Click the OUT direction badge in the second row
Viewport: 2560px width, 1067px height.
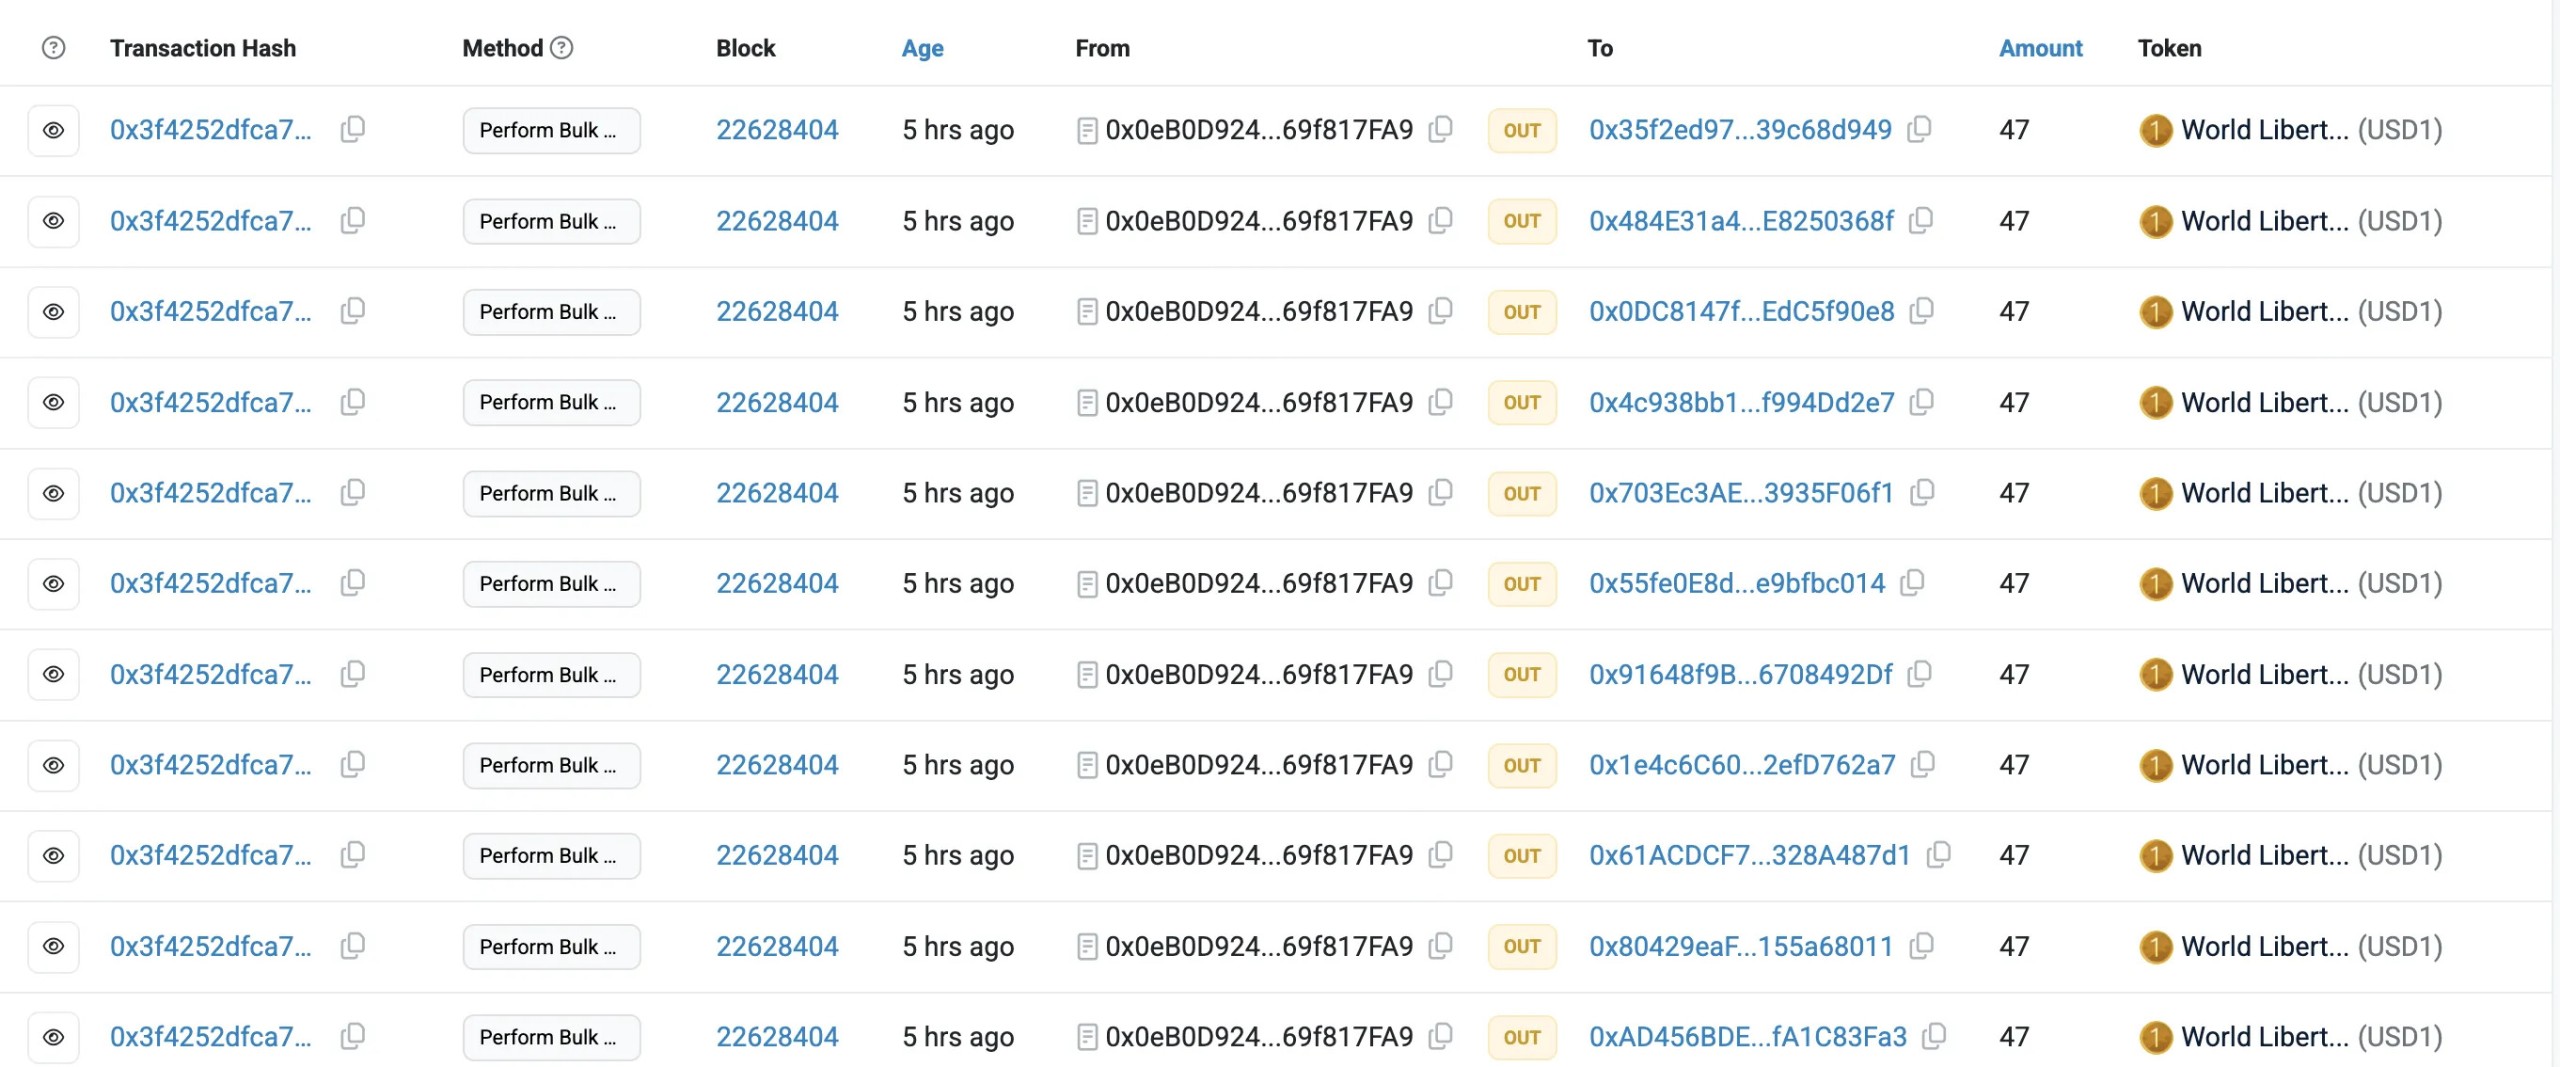(1521, 220)
